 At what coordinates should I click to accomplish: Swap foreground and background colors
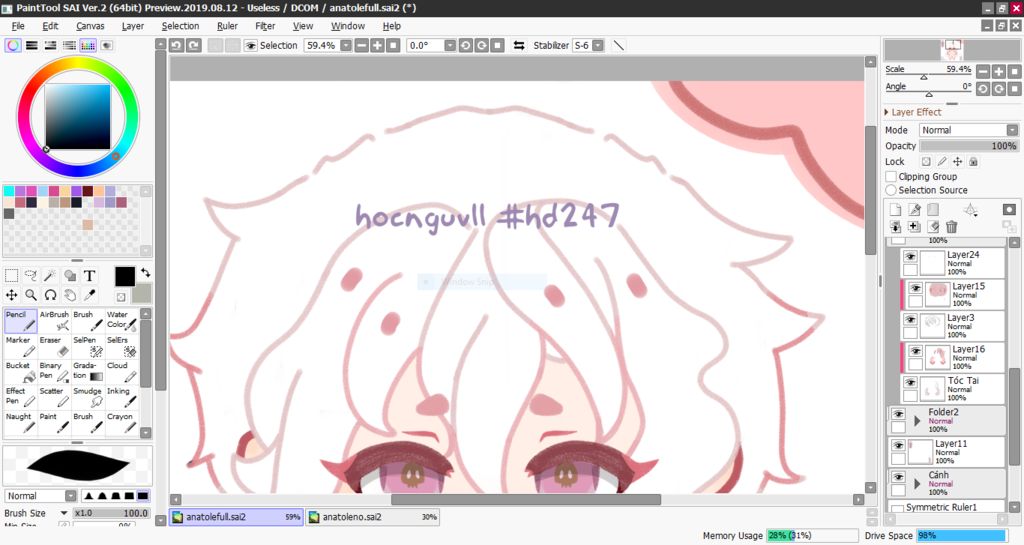145,273
